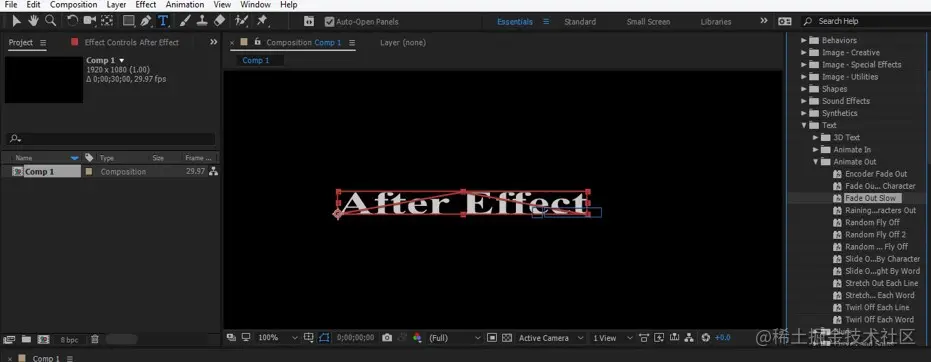This screenshot has height=362, width=931.
Task: Select the Pan Behind anchor point tool
Action: pyautogui.click(x=107, y=21)
